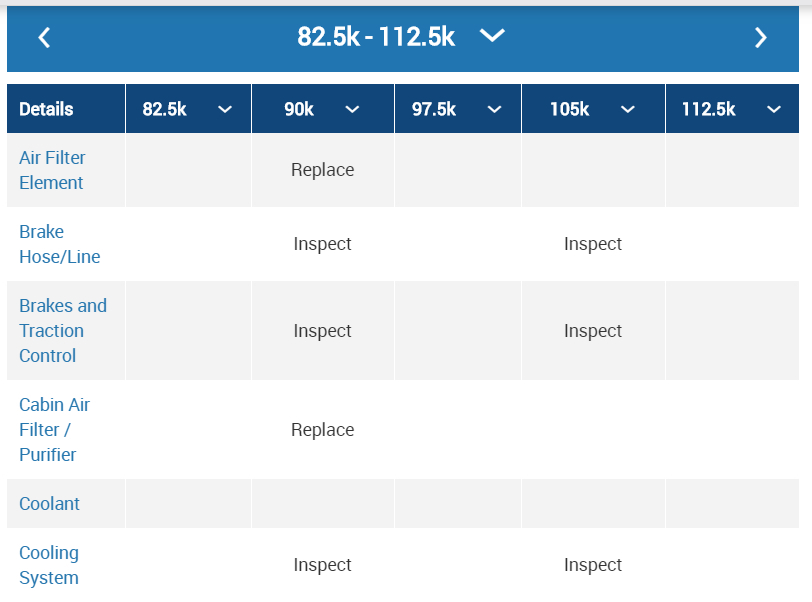Screen dimensions: 812x602
Task: Click Inspect for Brake Hose/Line at 105k
Action: (592, 244)
